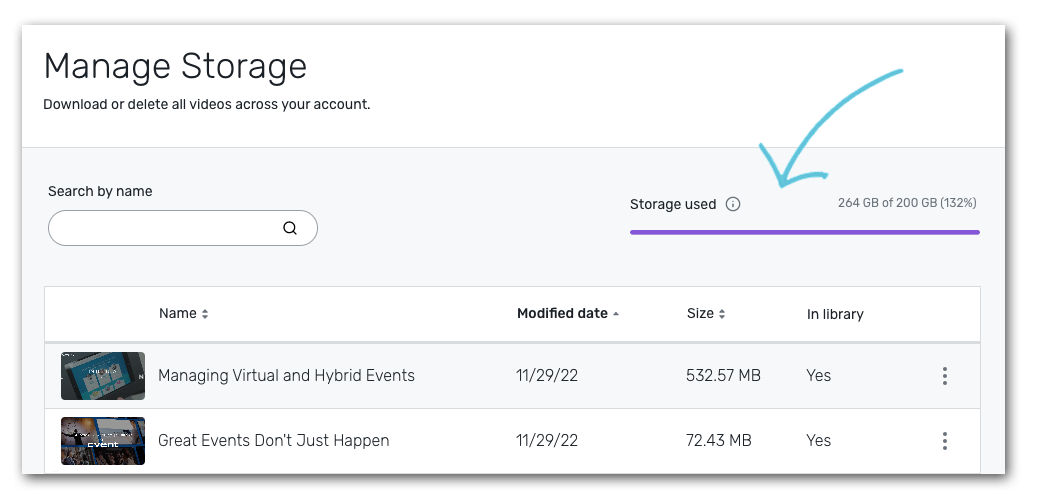Click the Storage used label
The width and height of the screenshot is (1039, 501).
tap(673, 205)
